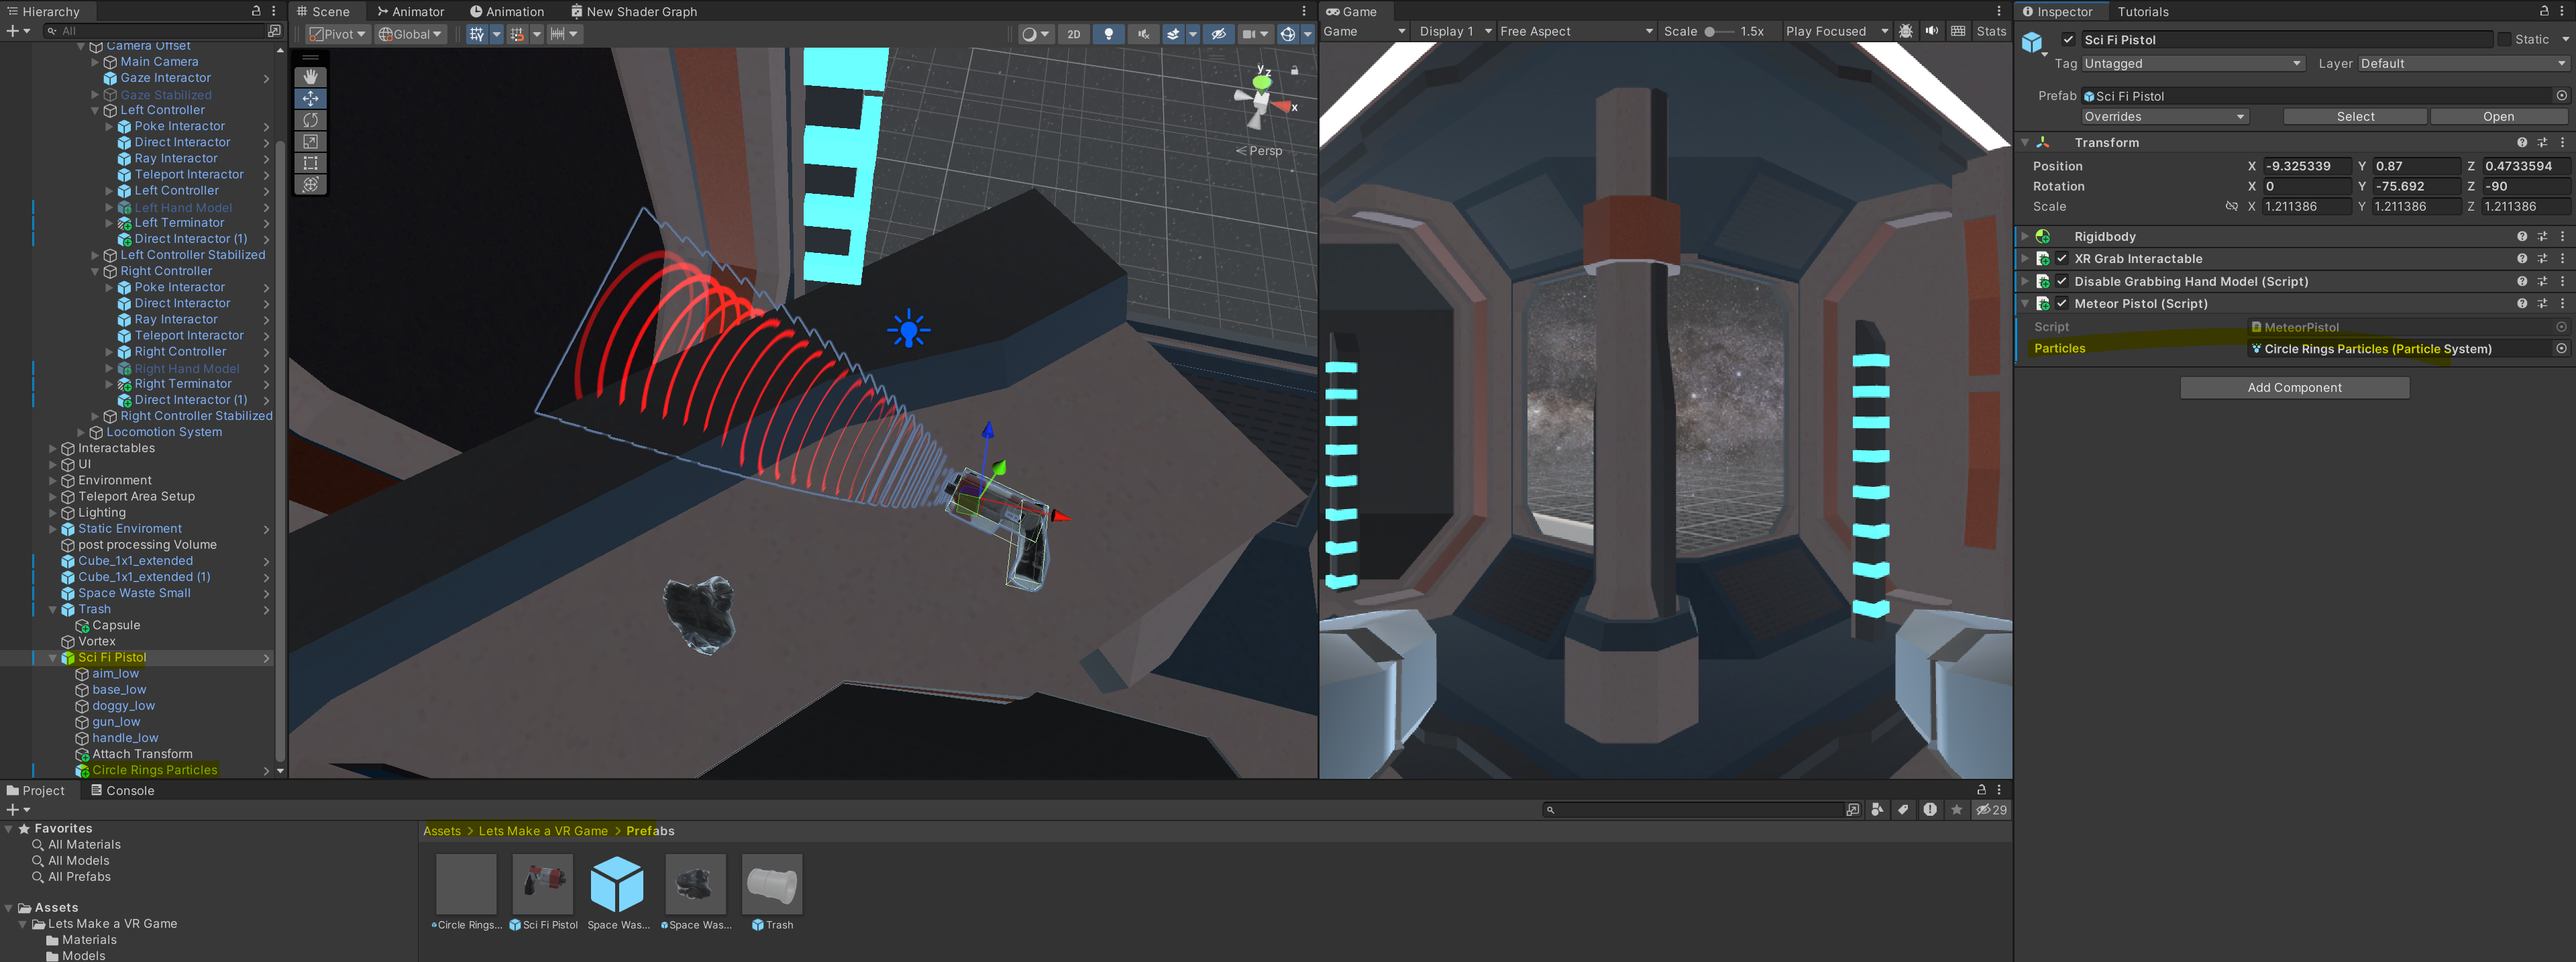
Task: Click the Game view Scale slider
Action: click(1718, 31)
